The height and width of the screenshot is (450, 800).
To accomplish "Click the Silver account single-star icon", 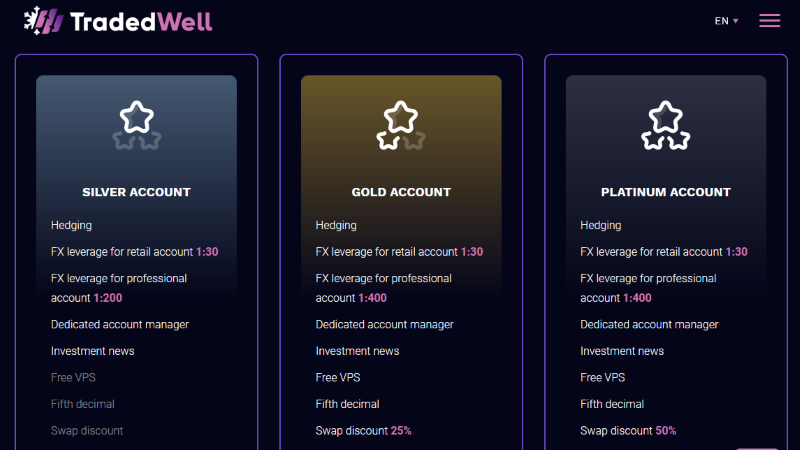I will 137,126.
